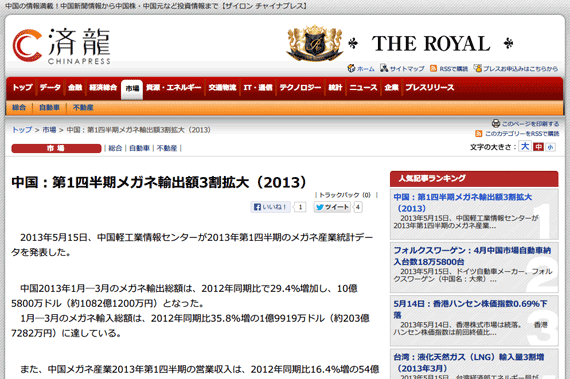Click the Facebook like count 1

(300, 207)
